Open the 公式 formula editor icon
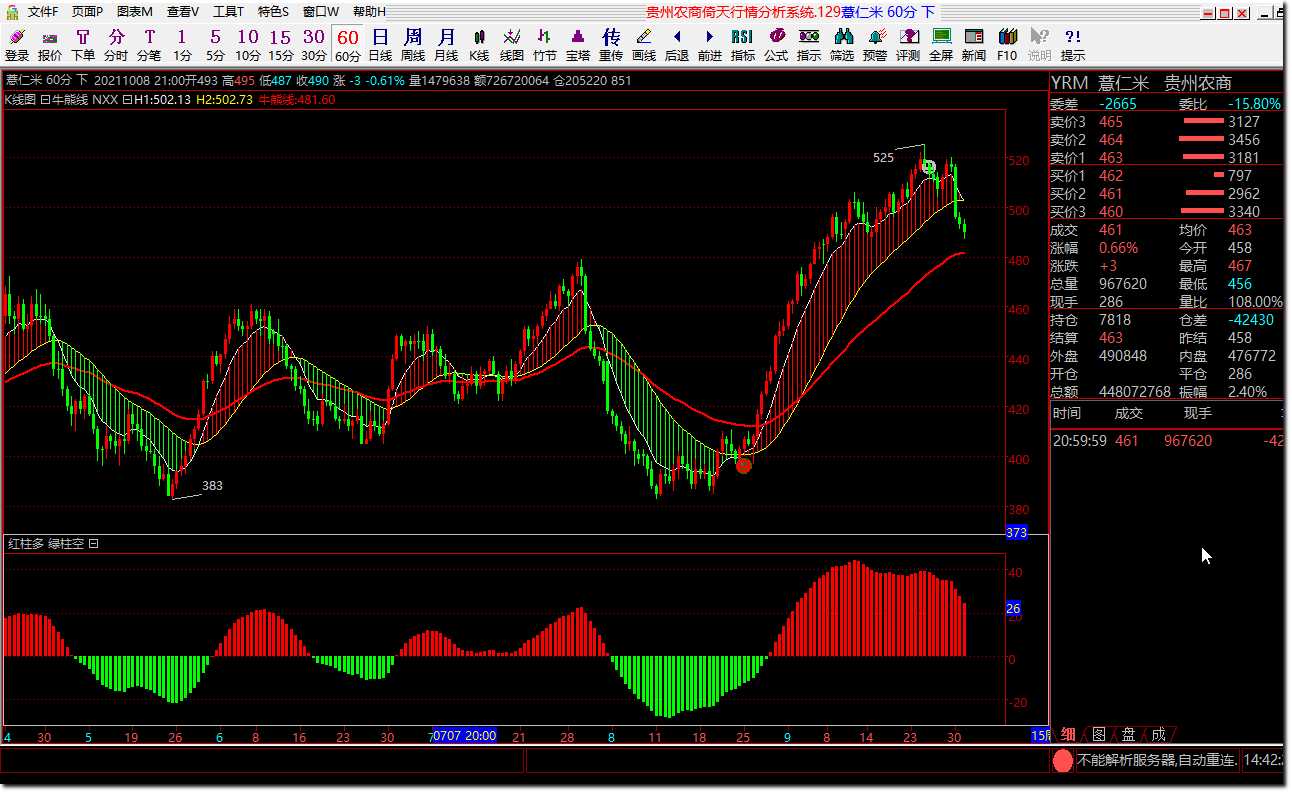Image resolution: width=1292 pixels, height=792 pixels. (776, 45)
